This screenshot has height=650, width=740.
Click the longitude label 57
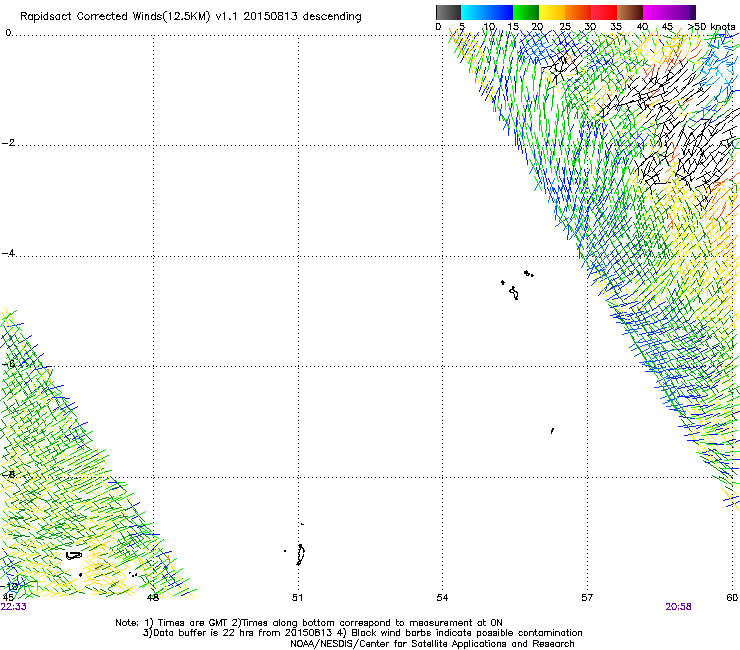[587, 598]
